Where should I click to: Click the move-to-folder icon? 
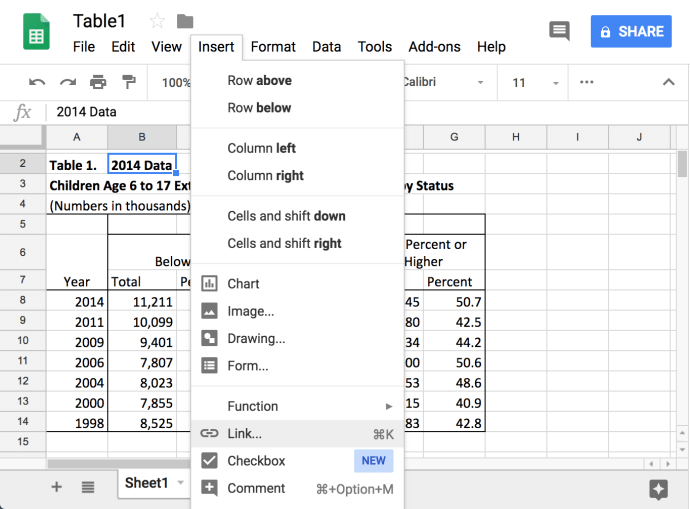click(185, 21)
